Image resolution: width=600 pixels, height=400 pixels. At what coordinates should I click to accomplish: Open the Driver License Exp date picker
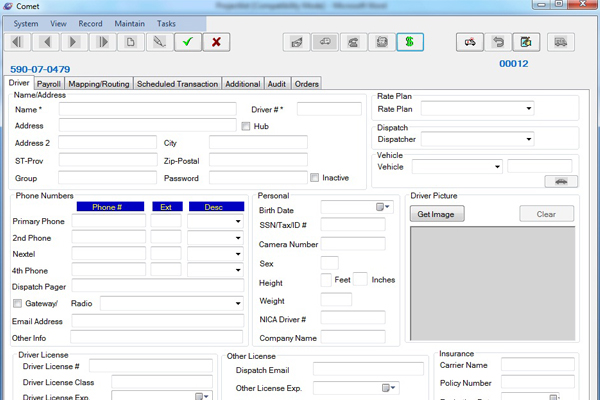coord(202,396)
